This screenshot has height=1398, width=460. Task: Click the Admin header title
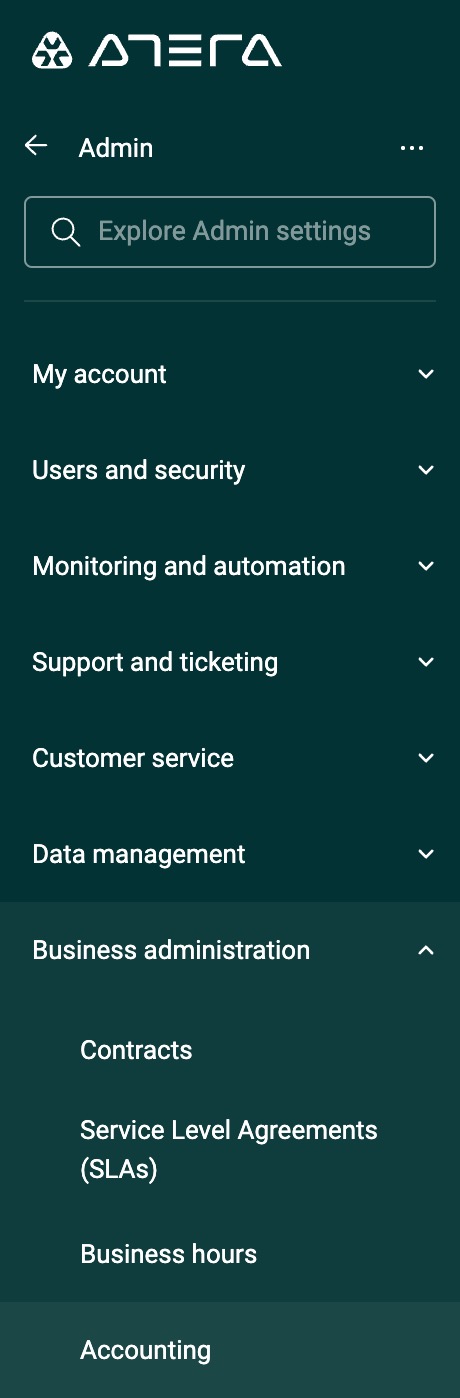click(116, 148)
